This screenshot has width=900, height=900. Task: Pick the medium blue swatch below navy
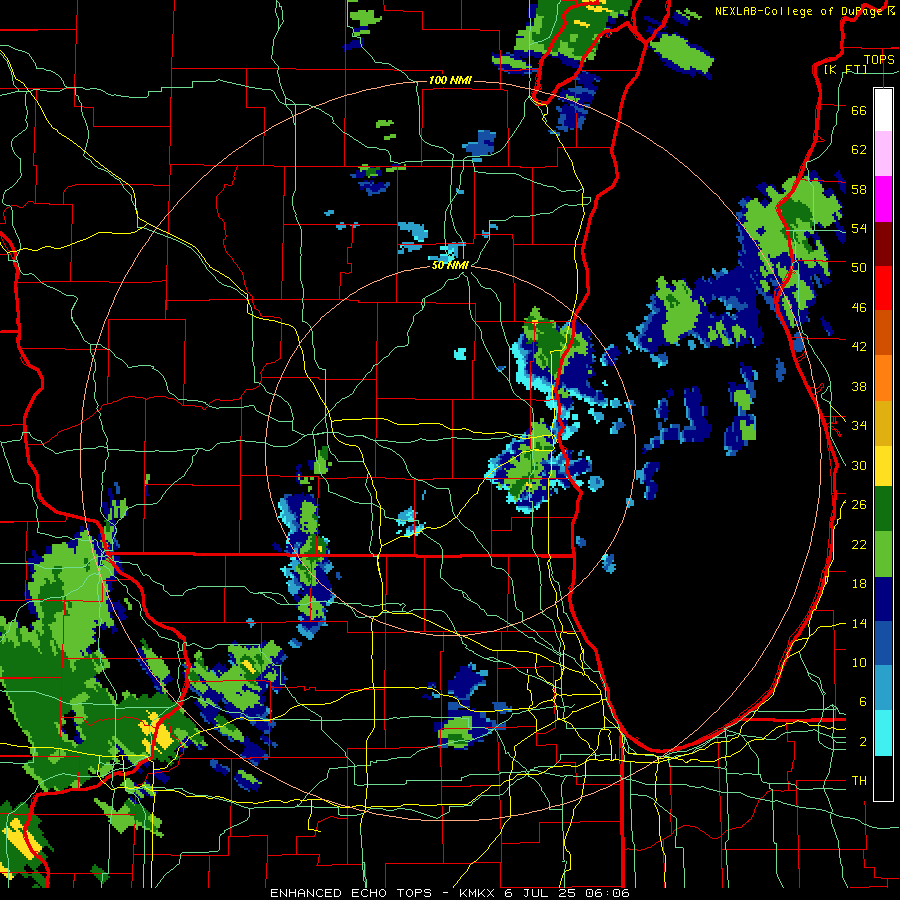[883, 643]
